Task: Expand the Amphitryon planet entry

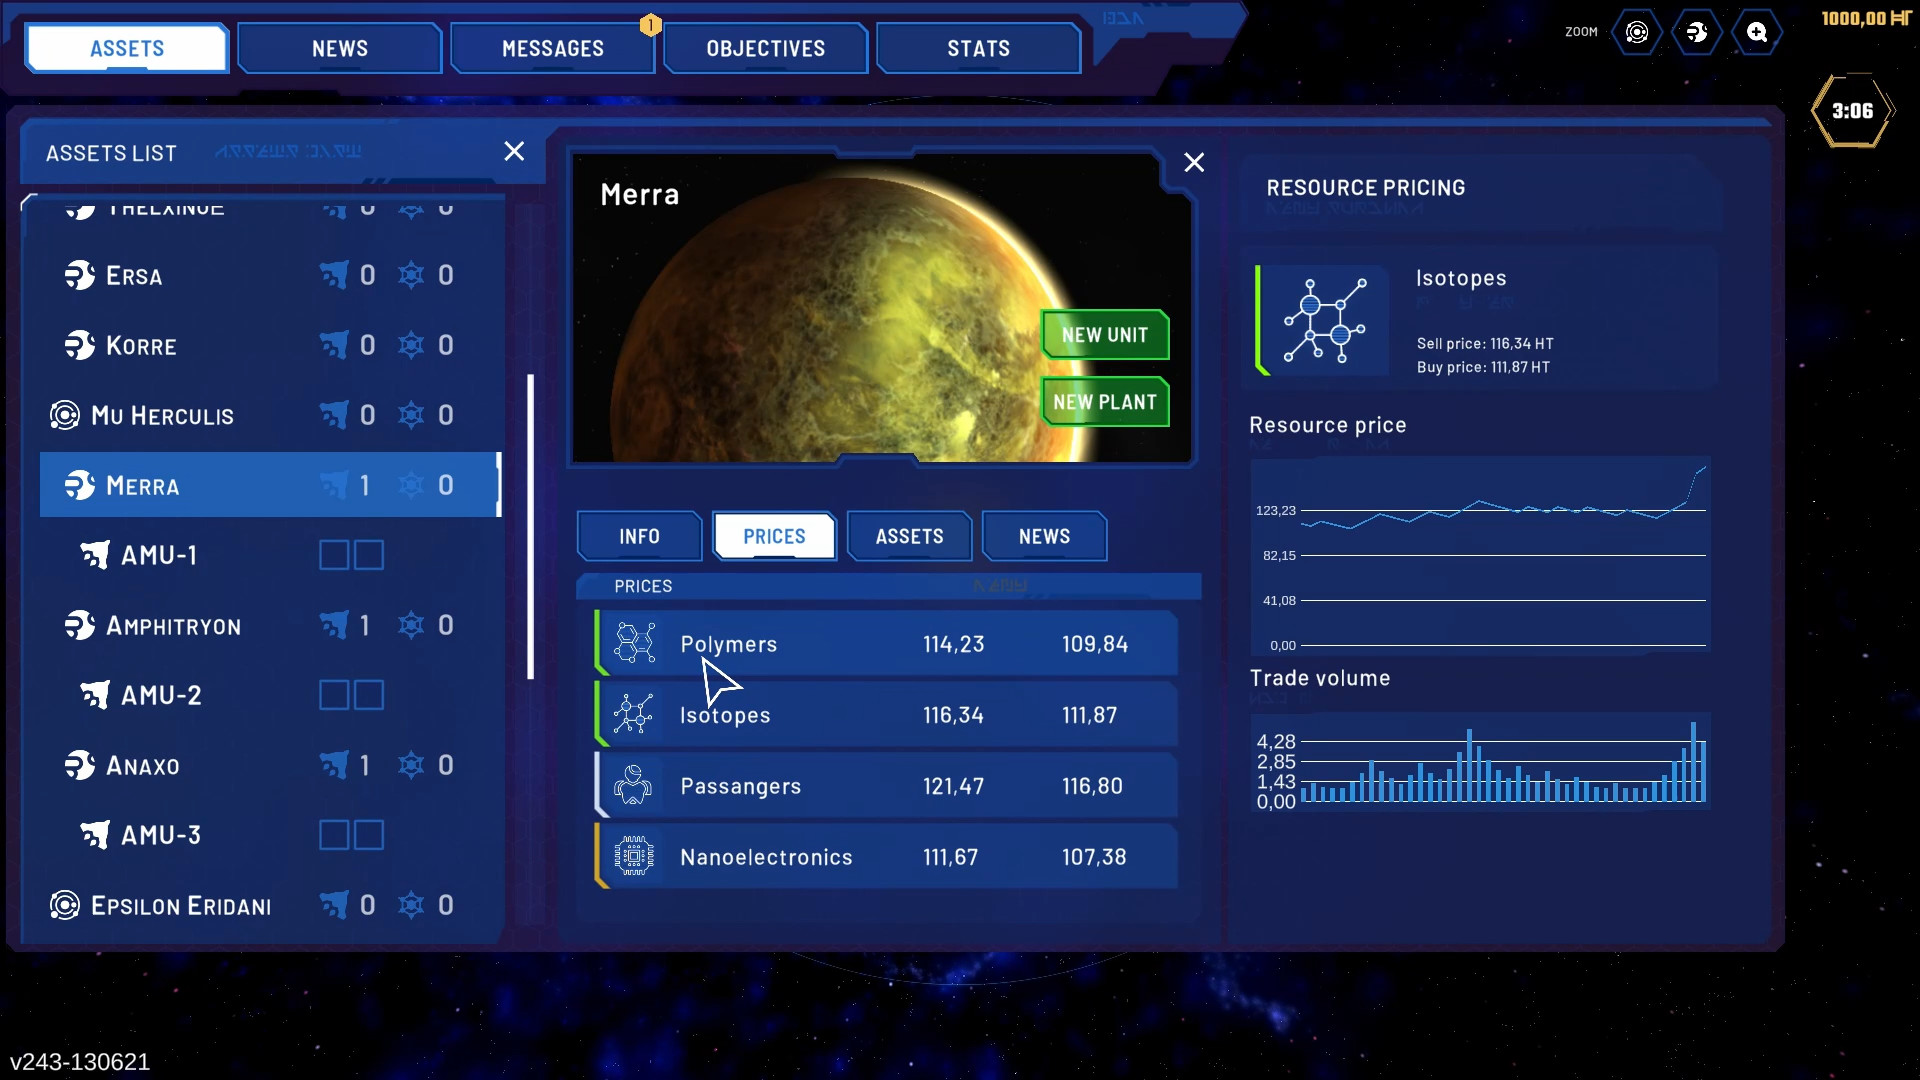Action: click(173, 626)
